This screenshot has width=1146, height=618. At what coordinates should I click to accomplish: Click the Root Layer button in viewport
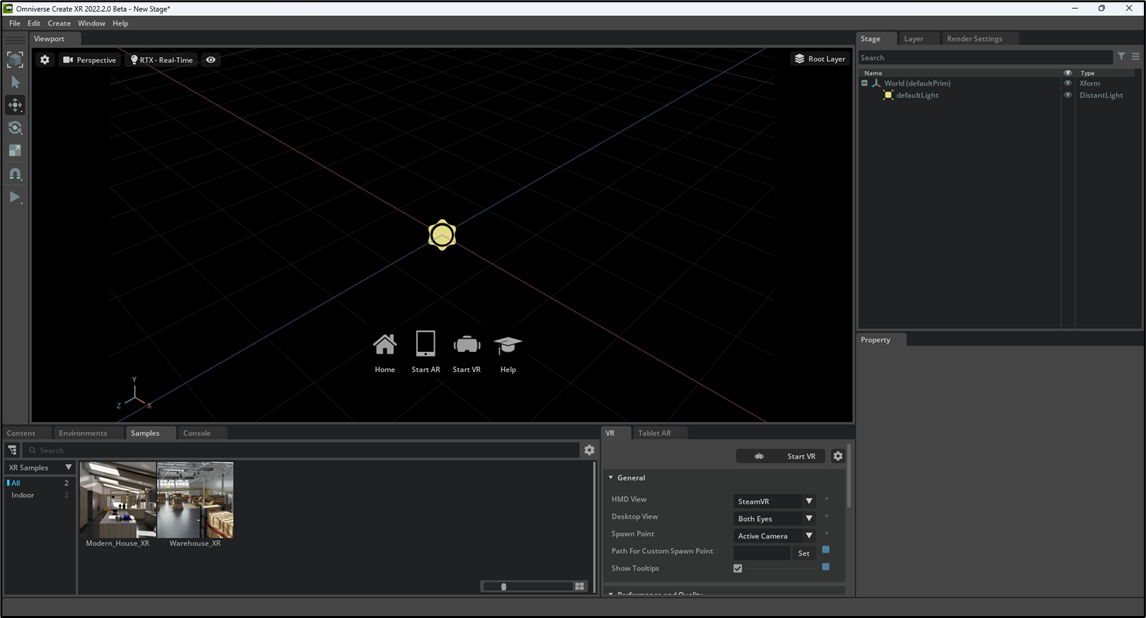pyautogui.click(x=819, y=58)
